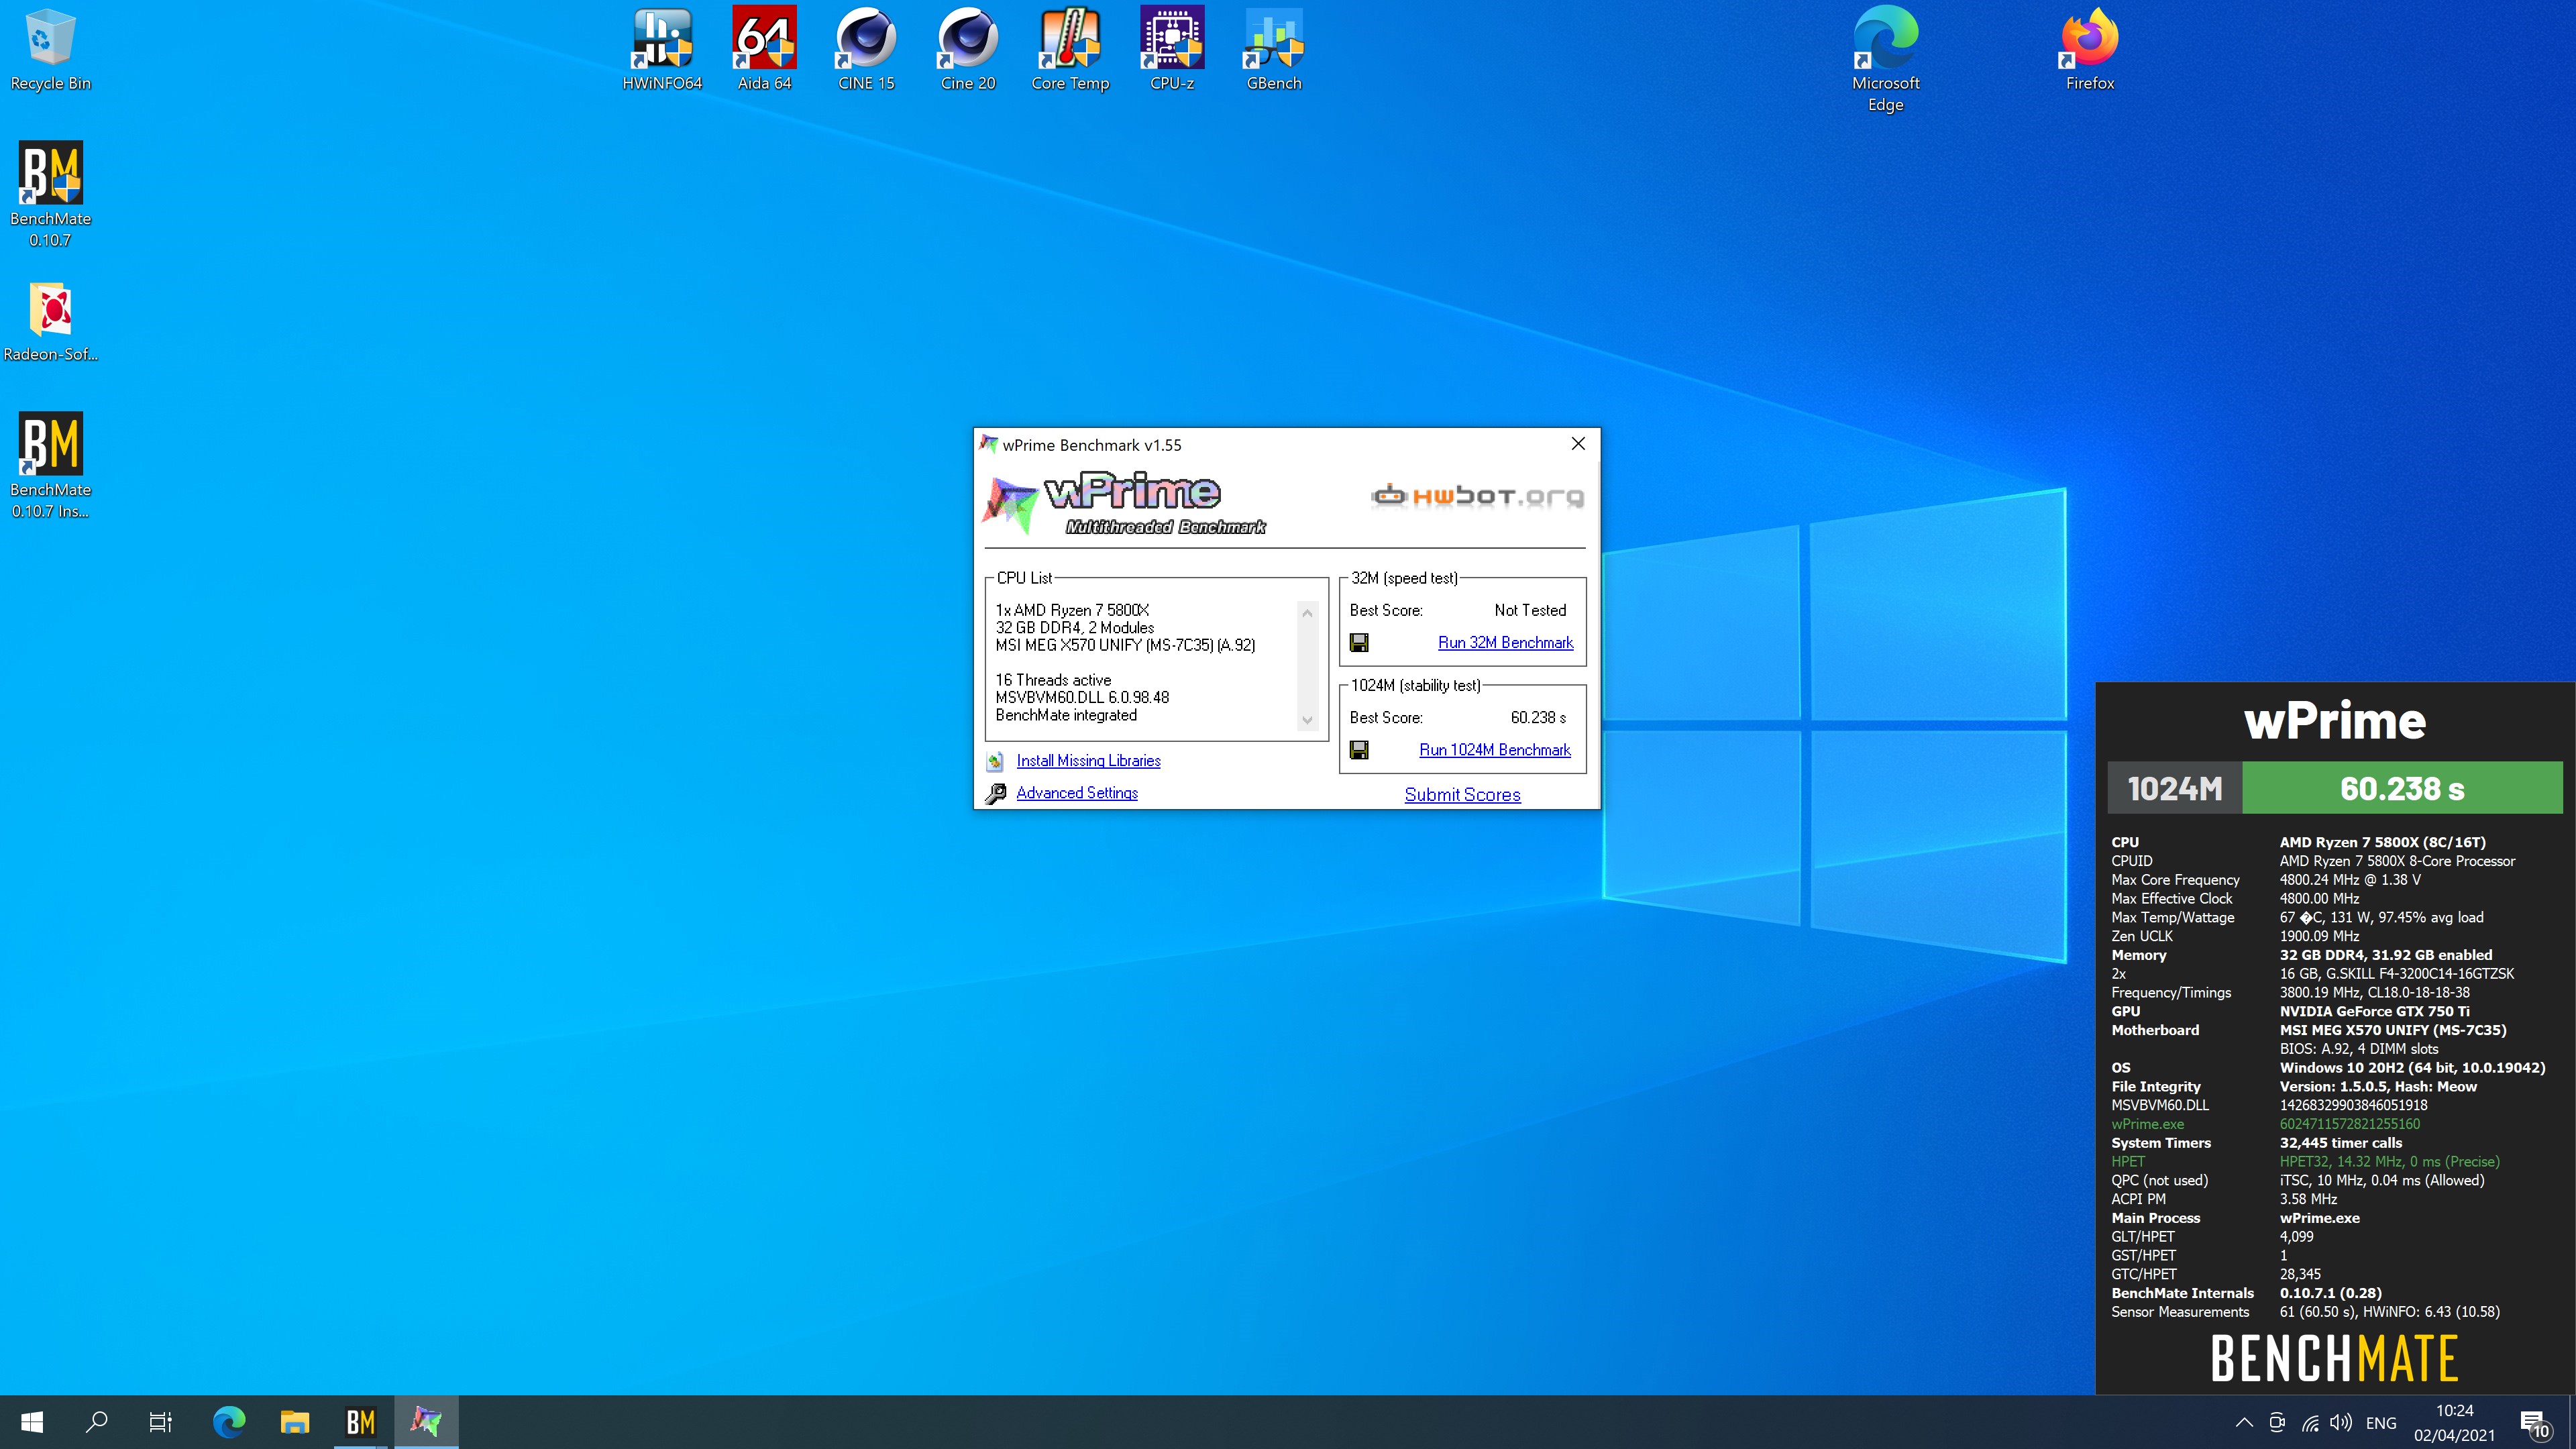Click the HPET timer row in BenchMate
Screen dimensions: 2576x1449
coord(2305,1162)
